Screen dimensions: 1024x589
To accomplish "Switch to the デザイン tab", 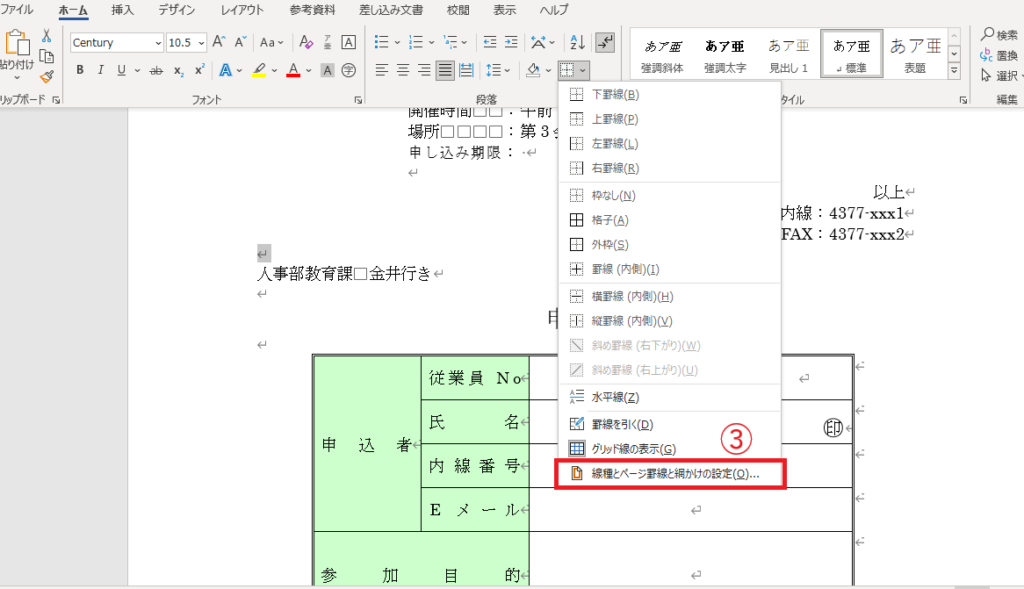I will point(176,10).
